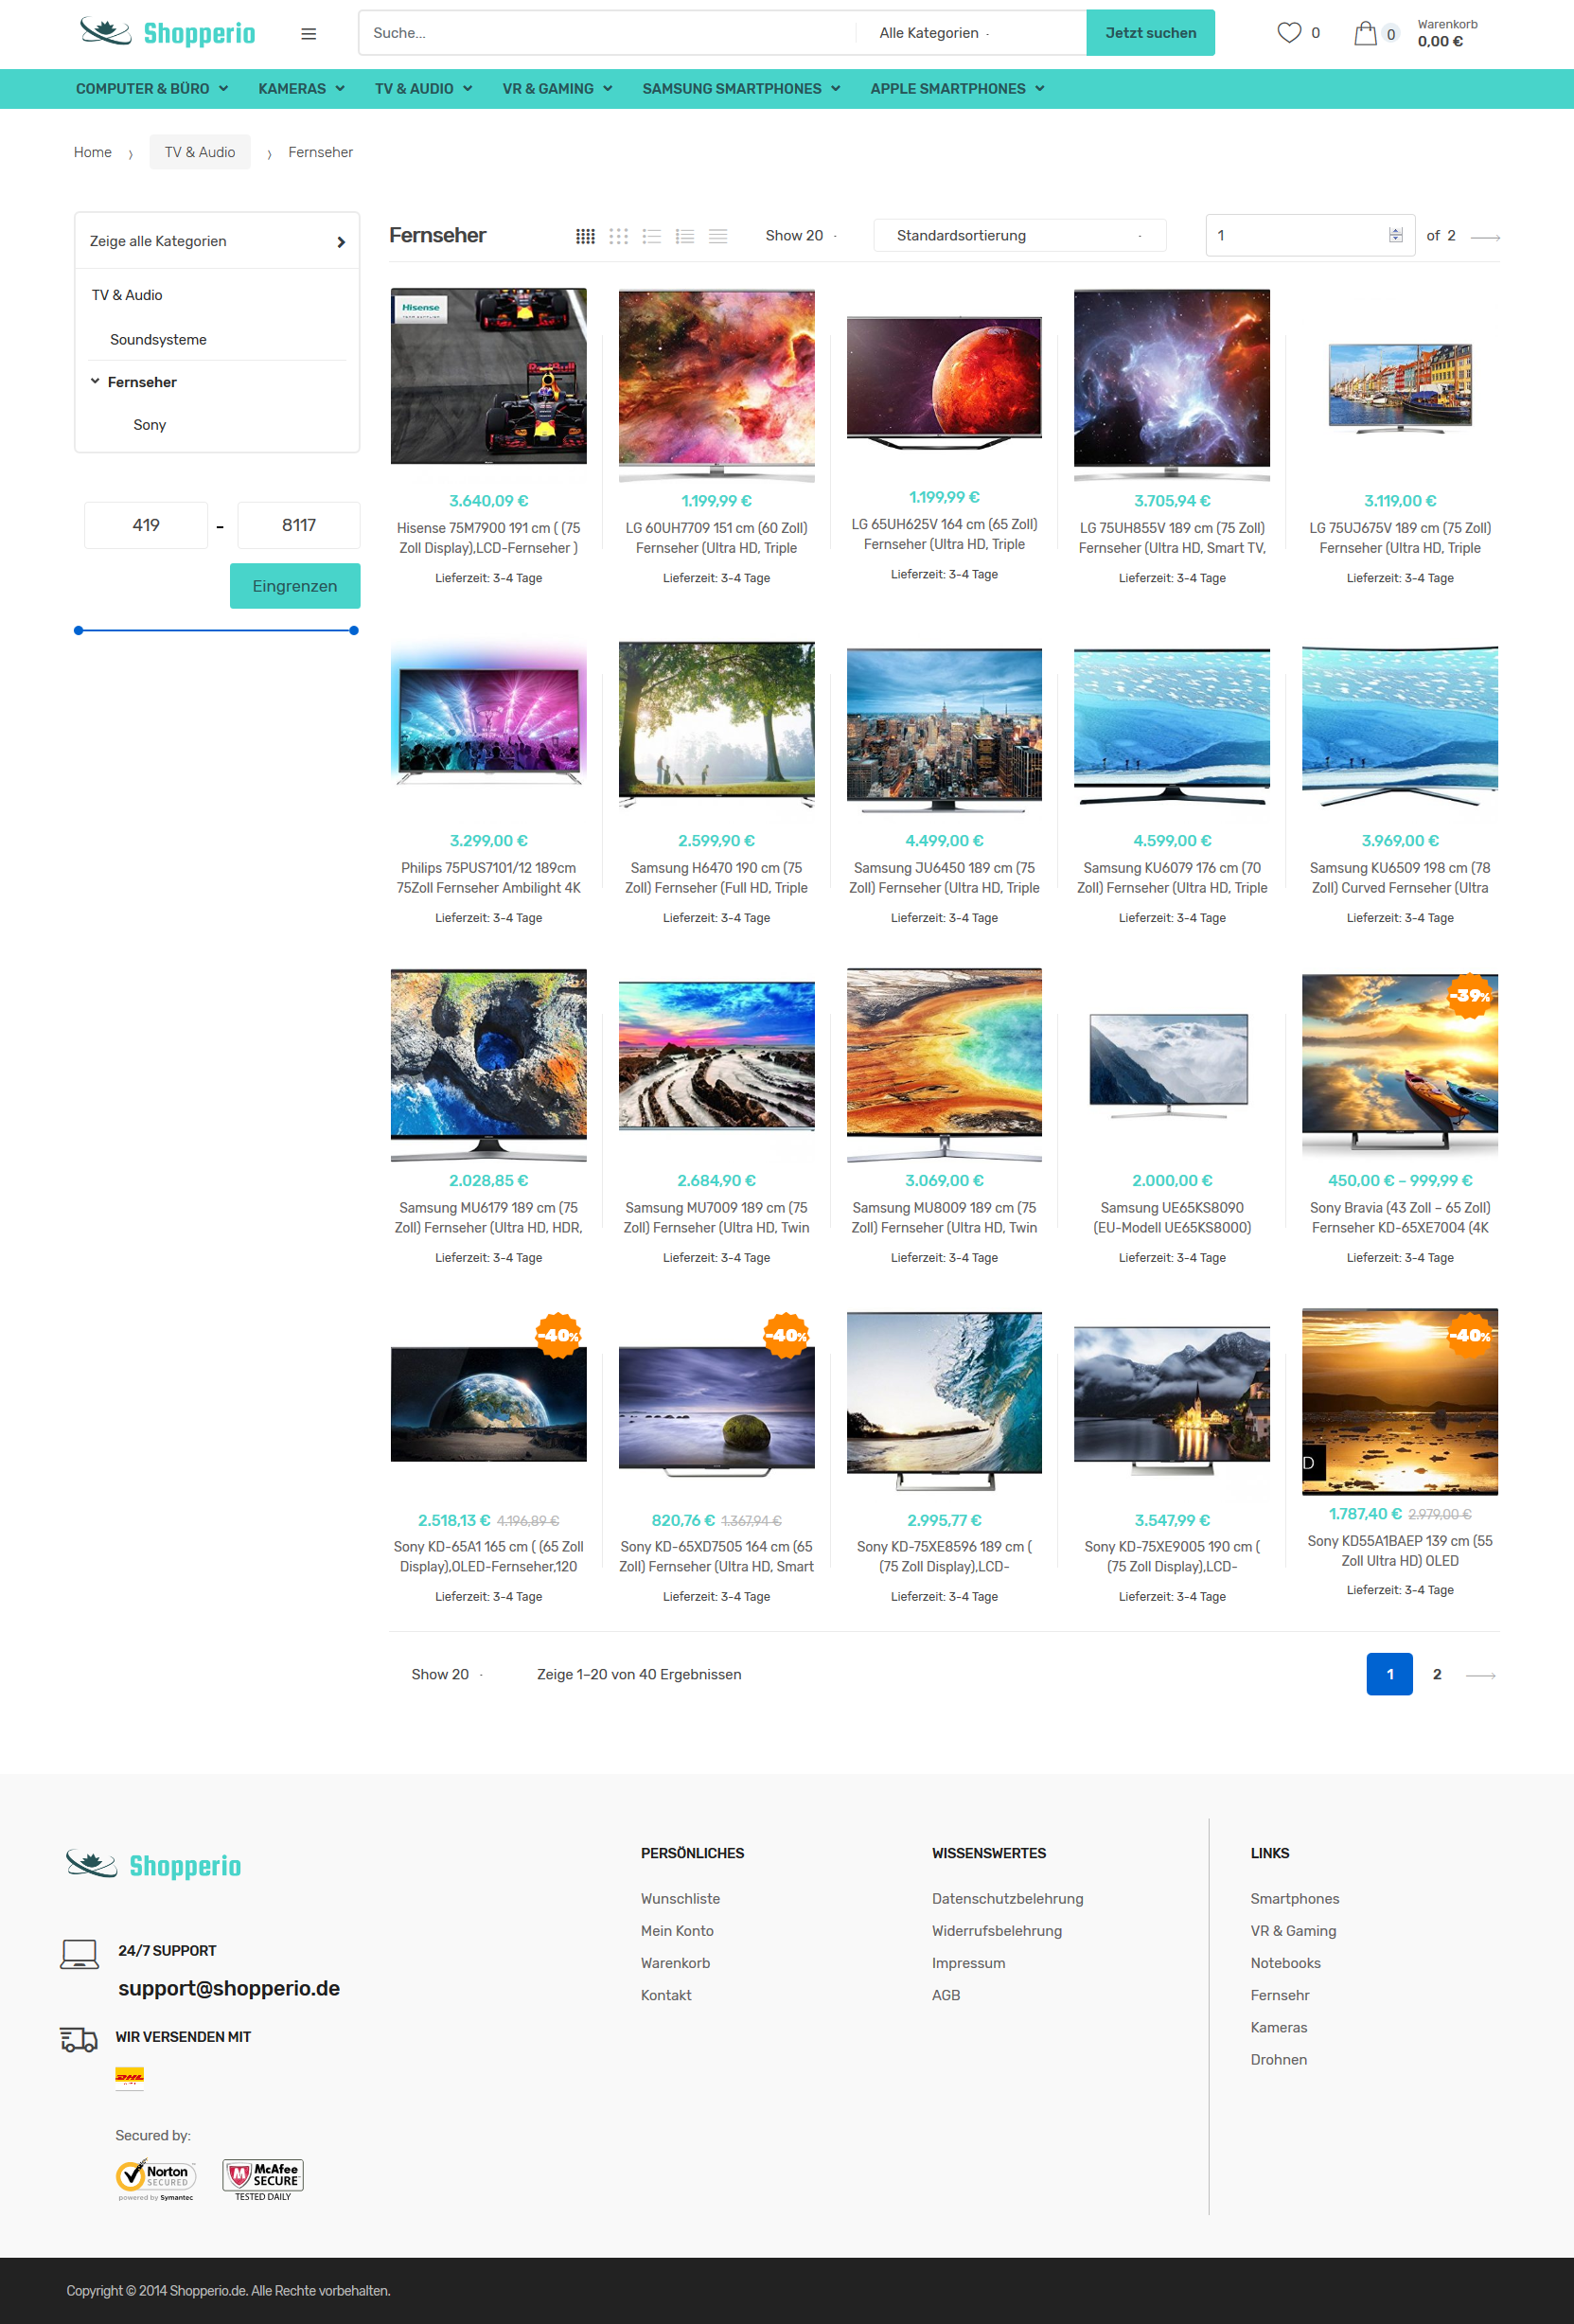Click laptop support icon in footer
Screen dimensions: 1574x2324
[x=79, y=1954]
